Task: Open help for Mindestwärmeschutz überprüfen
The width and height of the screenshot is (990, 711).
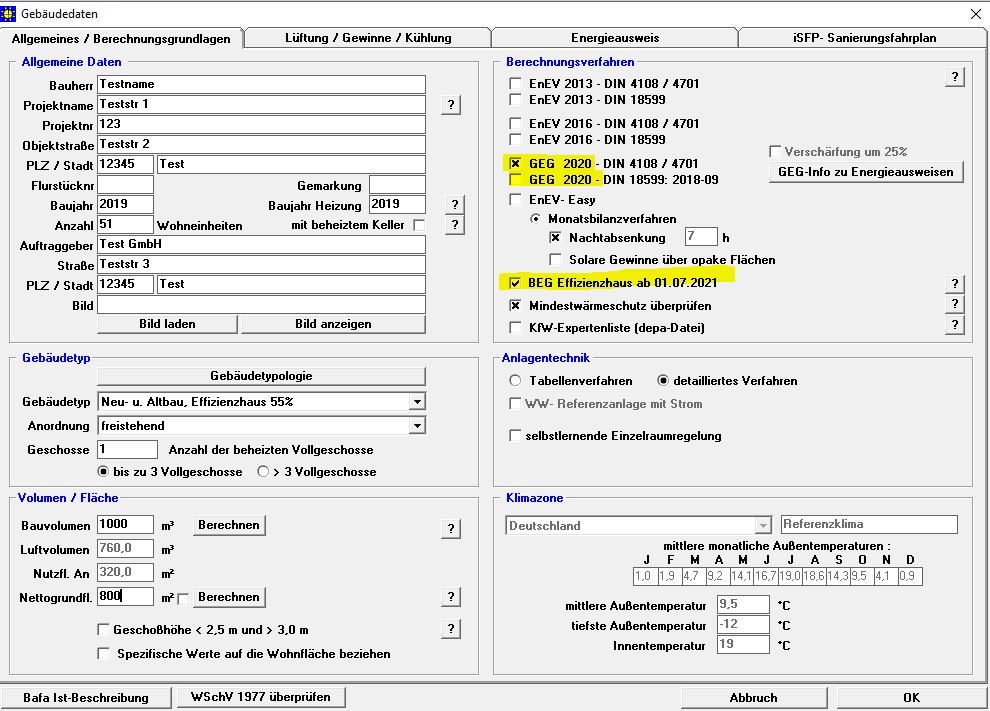Action: [955, 305]
